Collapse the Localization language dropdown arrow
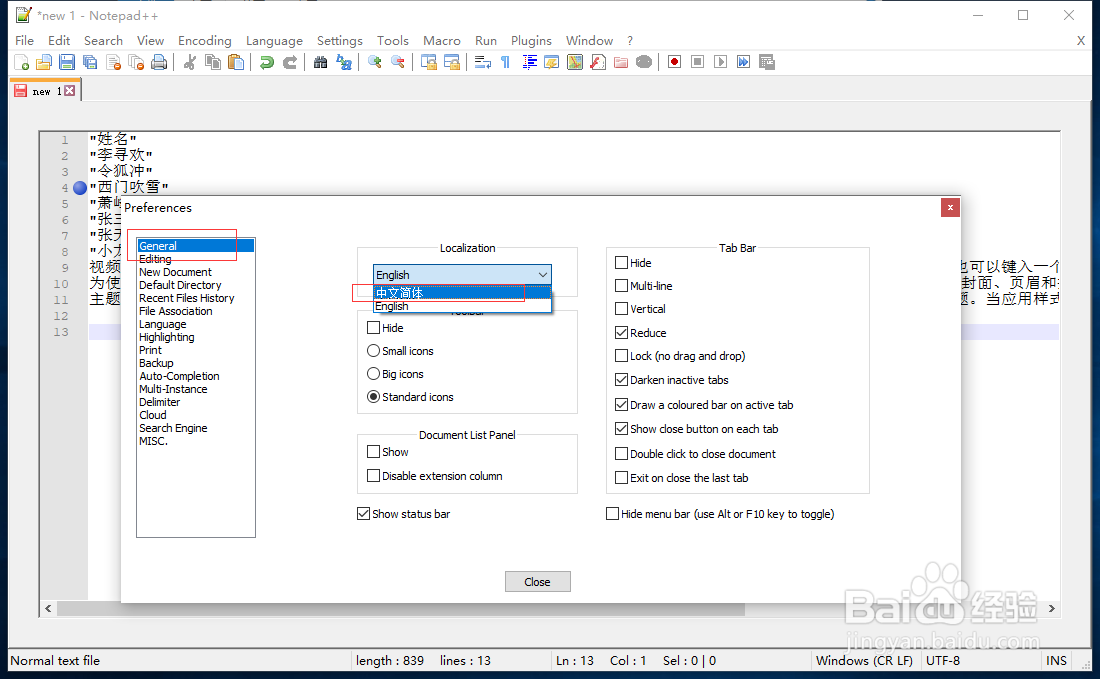 (x=542, y=275)
